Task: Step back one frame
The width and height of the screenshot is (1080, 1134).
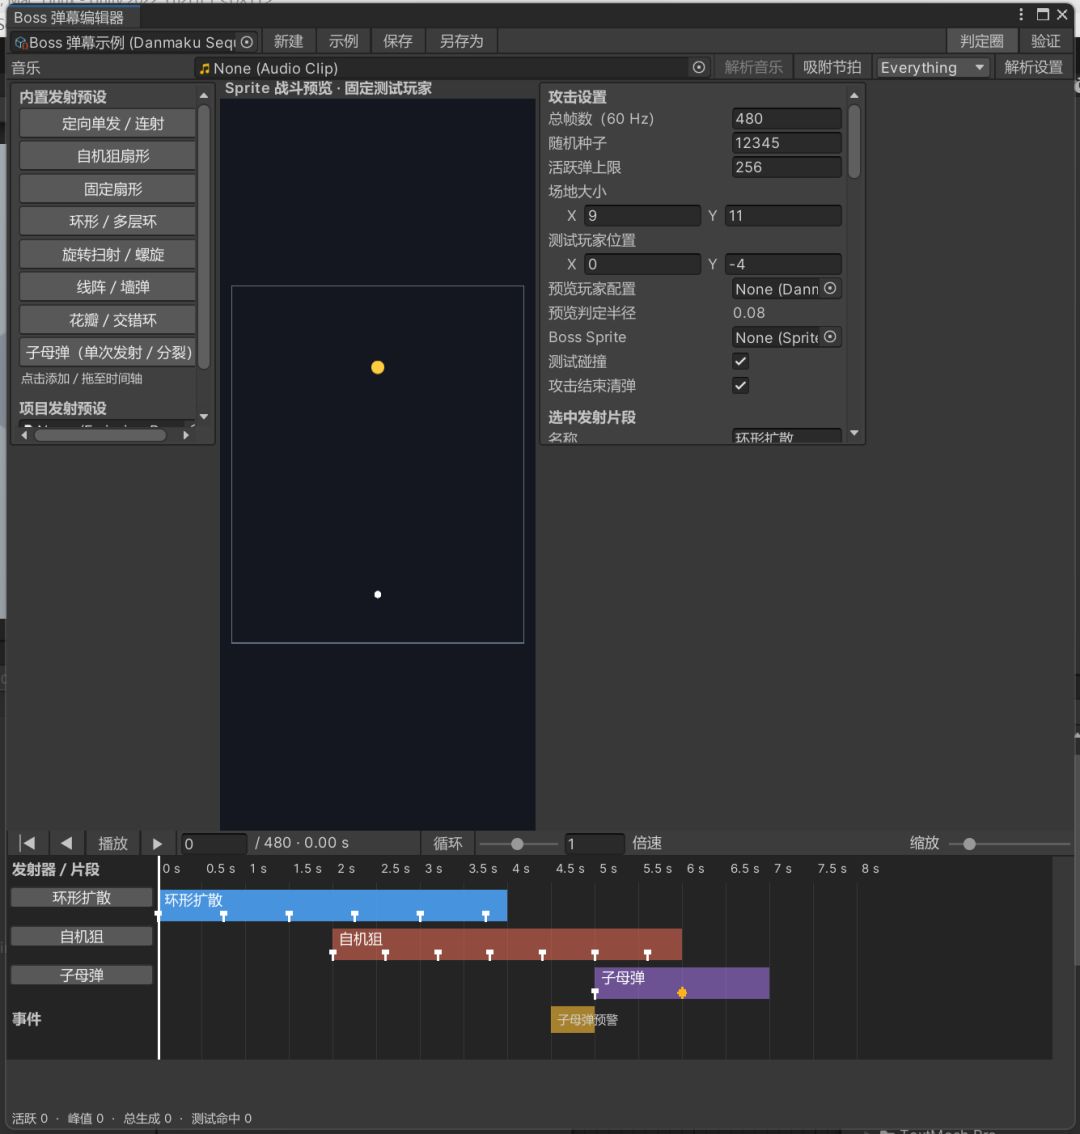Action: point(67,843)
